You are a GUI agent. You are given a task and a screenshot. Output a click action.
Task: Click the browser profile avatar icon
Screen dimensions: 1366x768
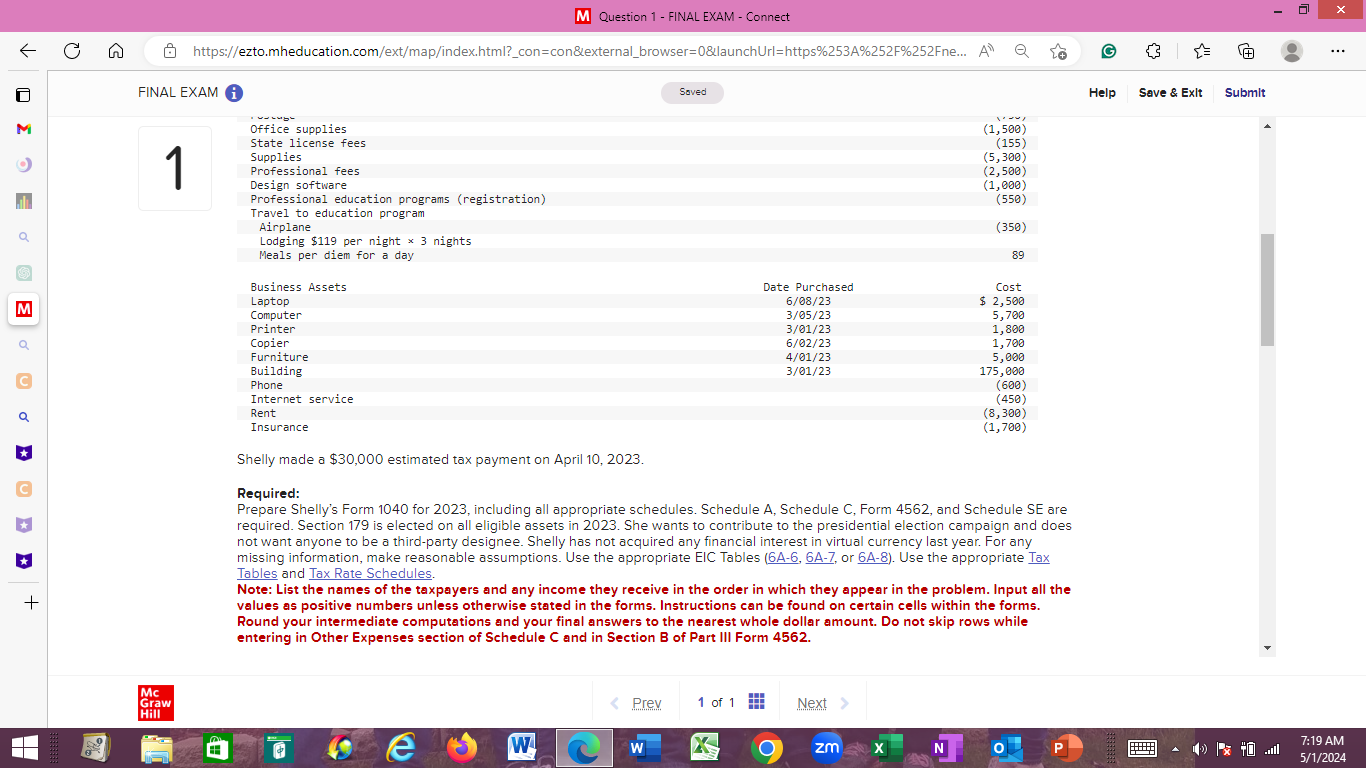[1290, 50]
